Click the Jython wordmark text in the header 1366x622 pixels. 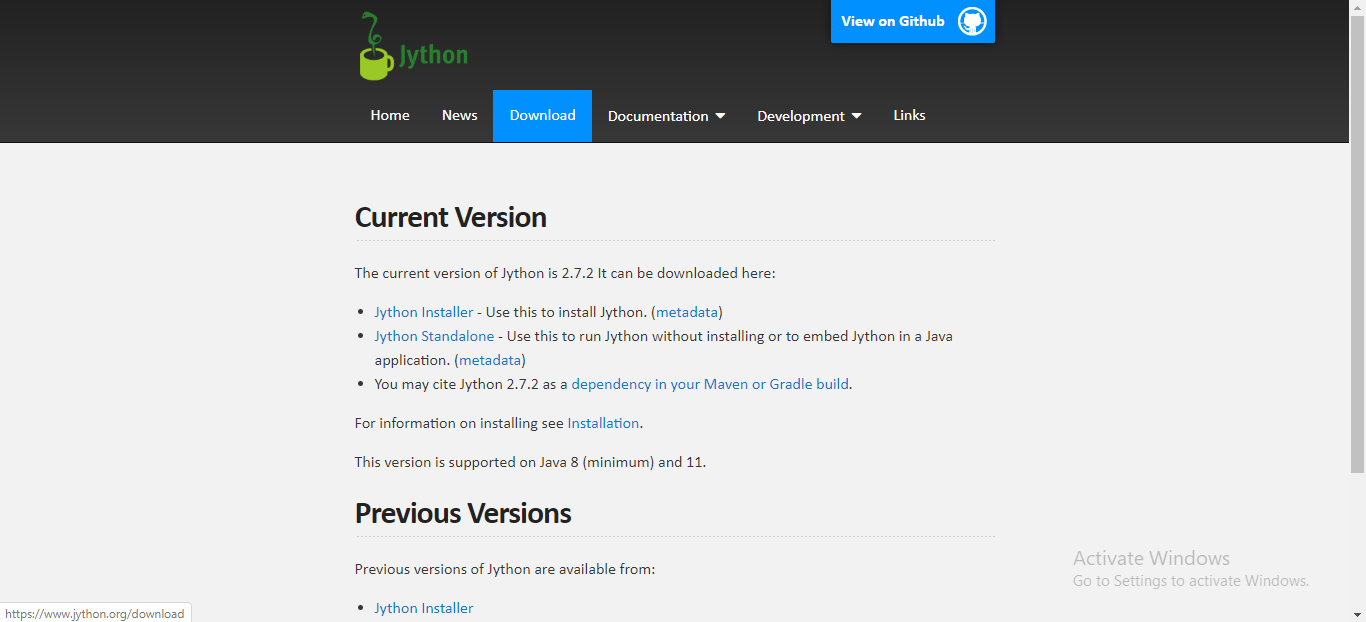(x=434, y=55)
